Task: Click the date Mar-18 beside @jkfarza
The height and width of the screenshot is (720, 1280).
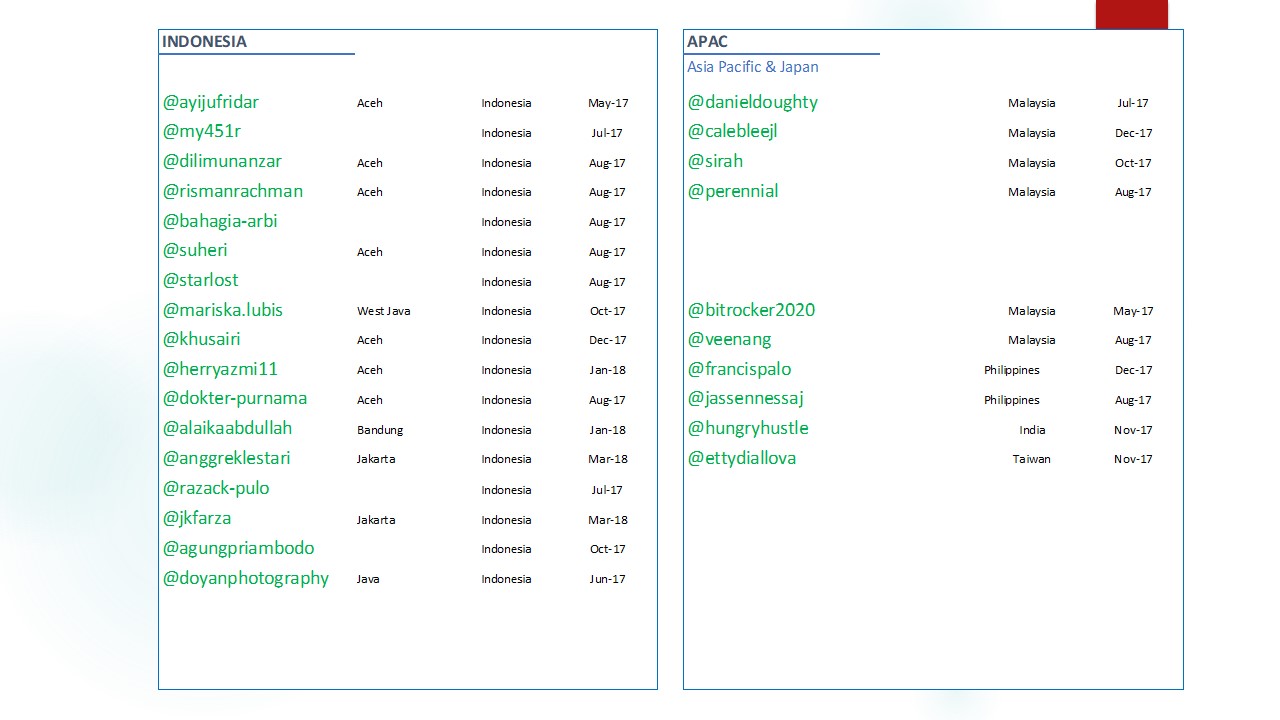Action: click(608, 520)
